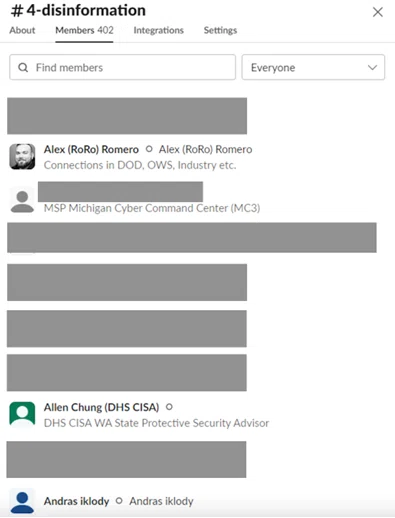The width and height of the screenshot is (395, 518).
Task: Click the presence status circle beside Allen Chung
Action: coord(169,407)
